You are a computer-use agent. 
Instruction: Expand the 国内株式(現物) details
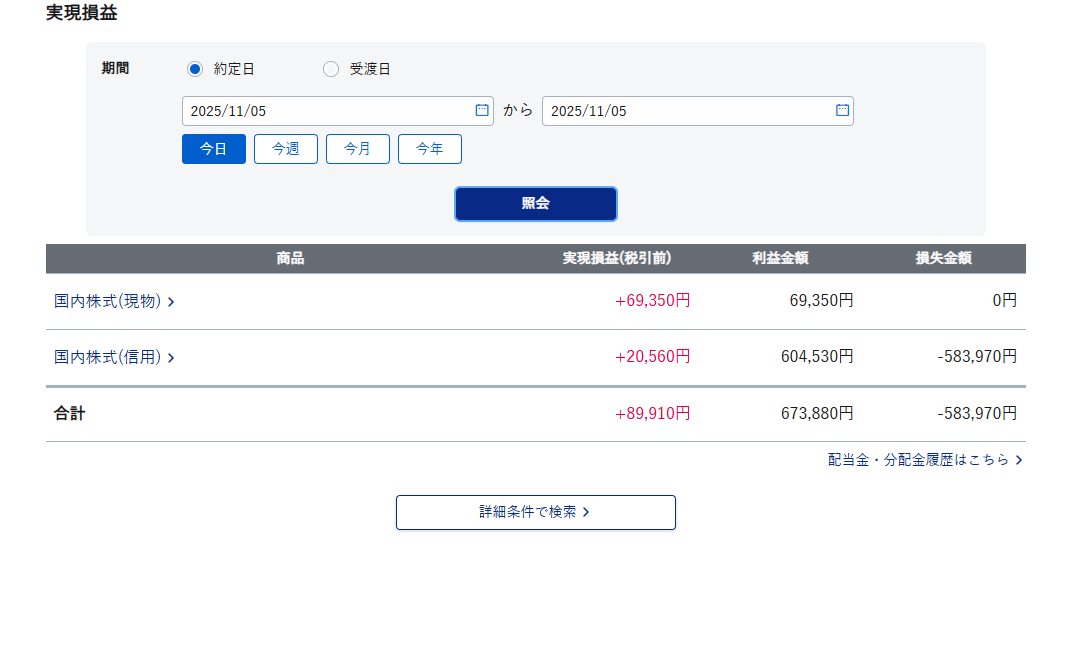[108, 301]
